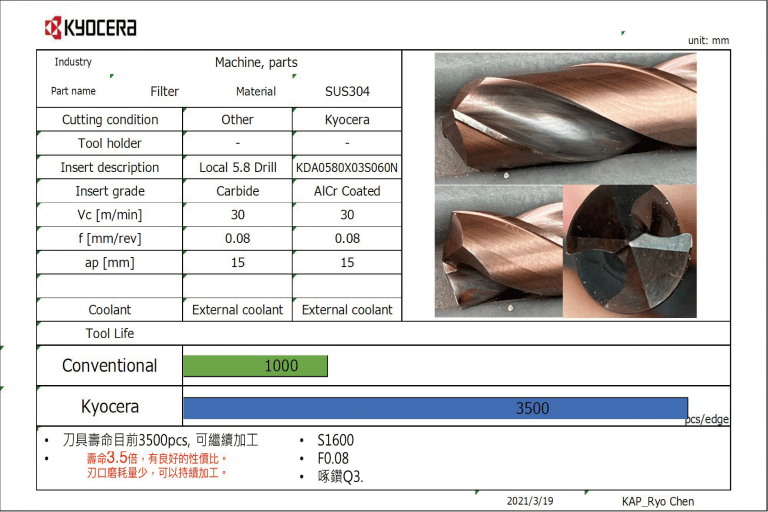Select the Local 5.8 Drill cell
The width and height of the screenshot is (768, 512).
click(237, 168)
